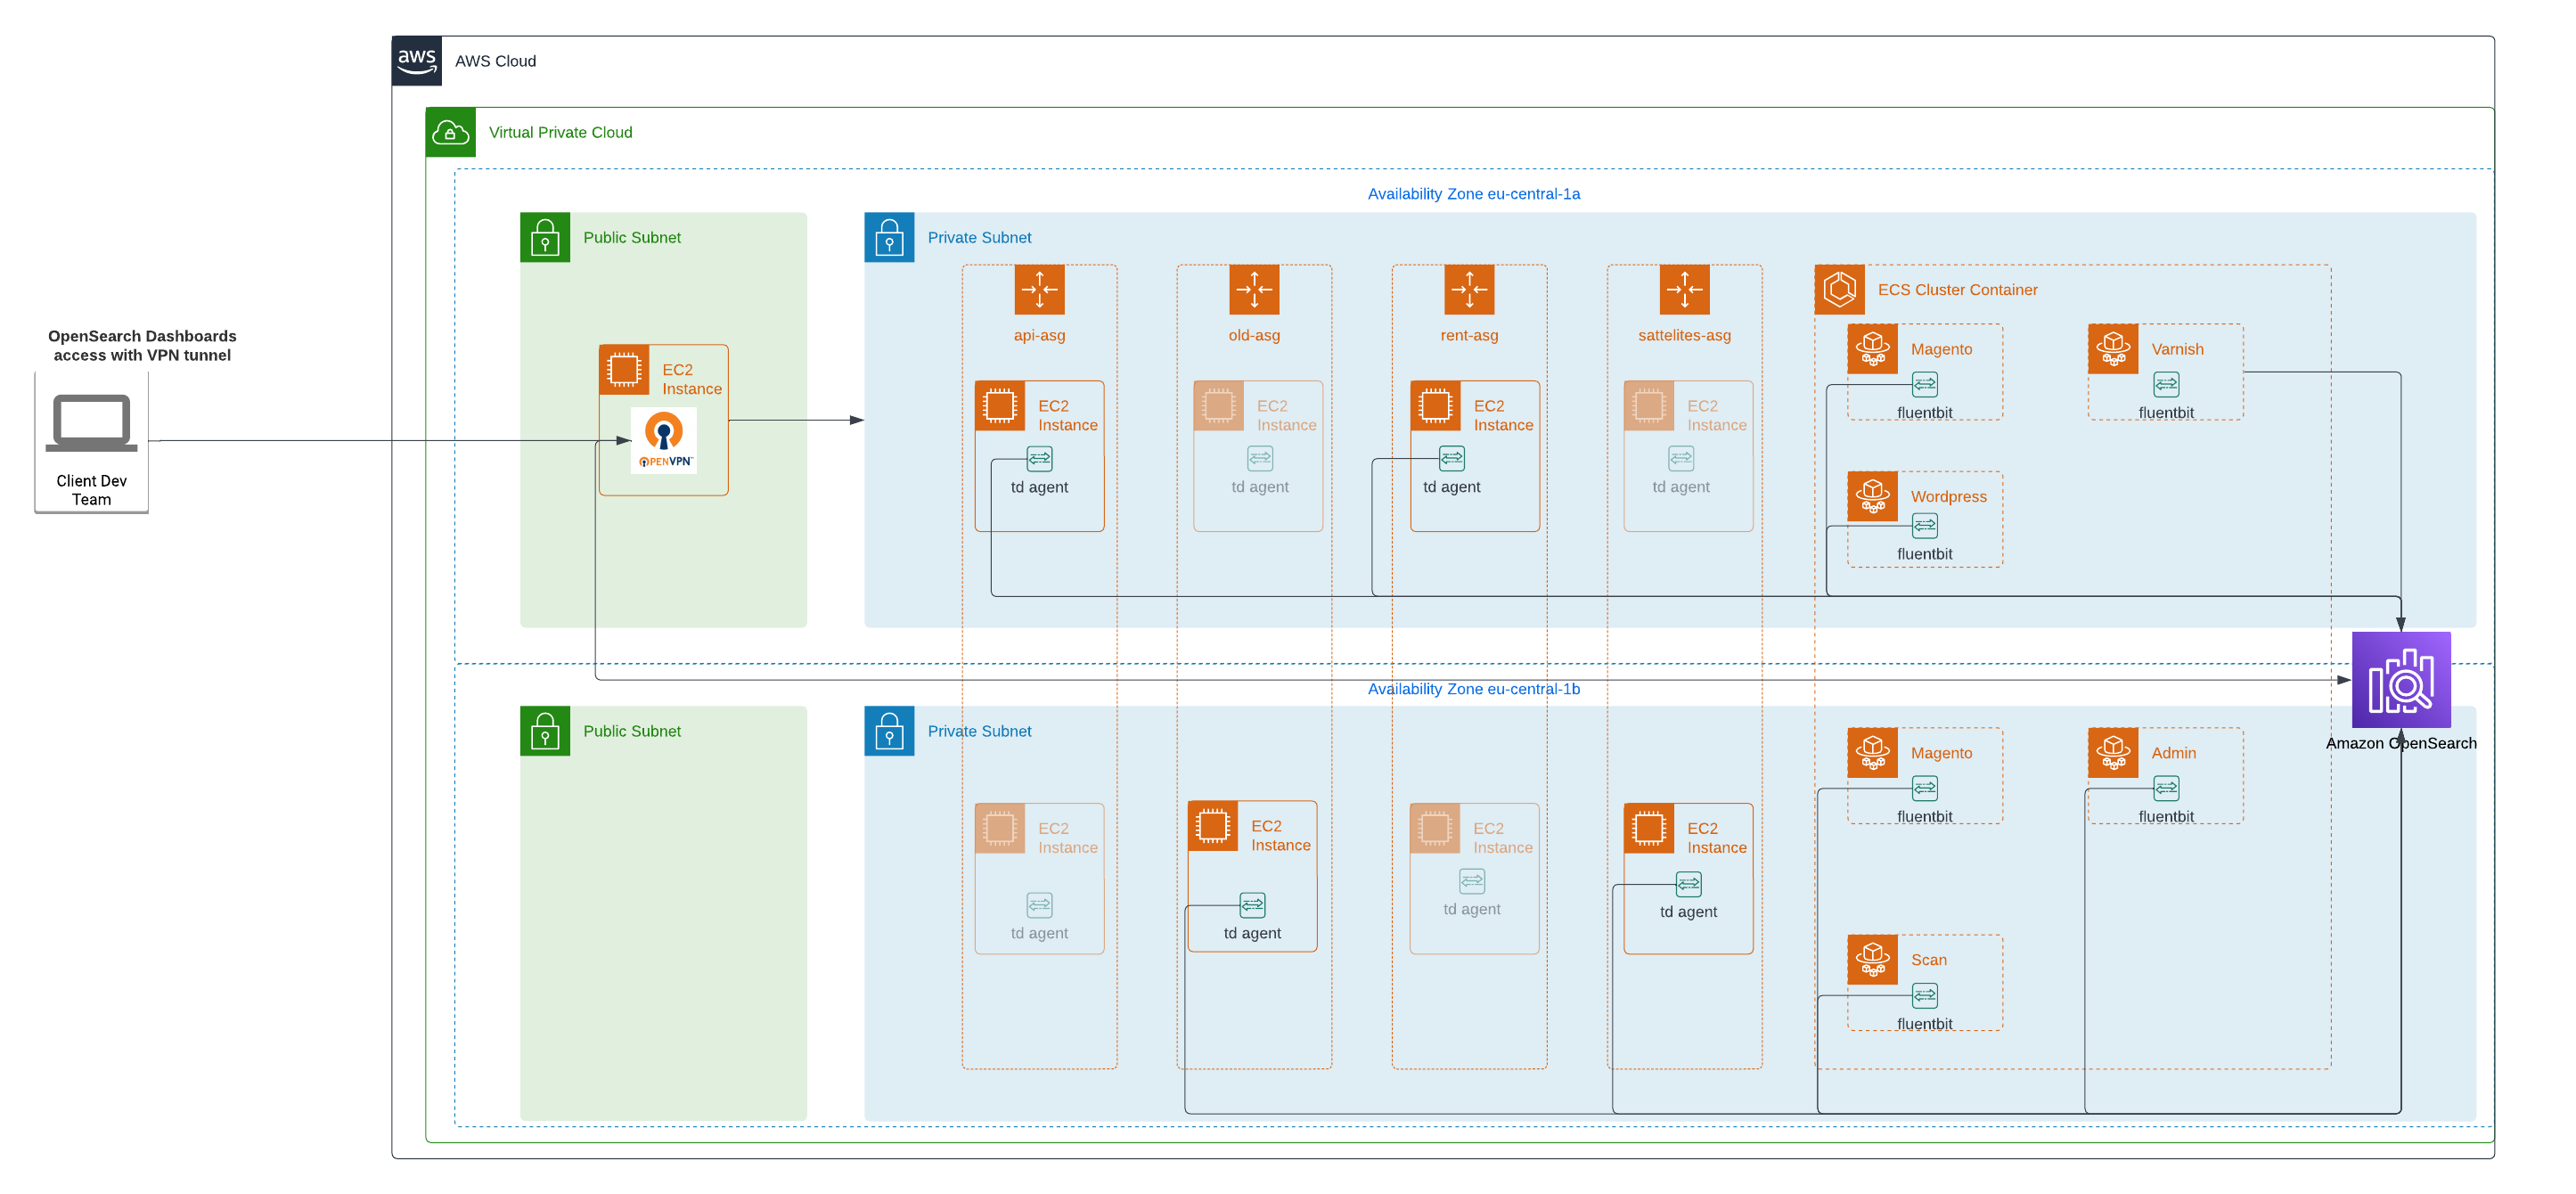Select the Magento container icon in eu-central-1b
The image size is (2576, 1194).
point(1873,753)
